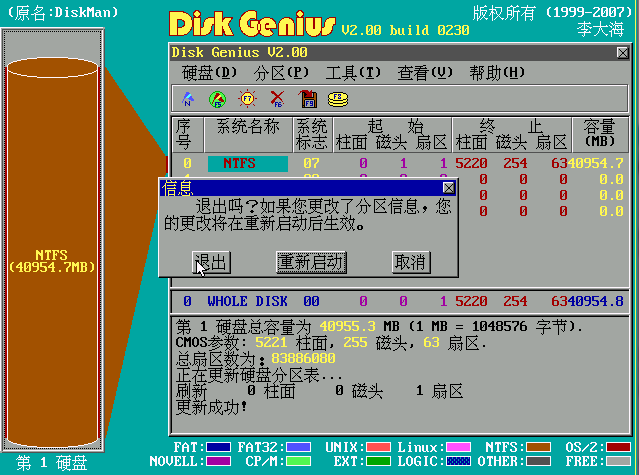The image size is (639, 475).
Task: Click the 更新成功! status message
Action: [x=212, y=407]
